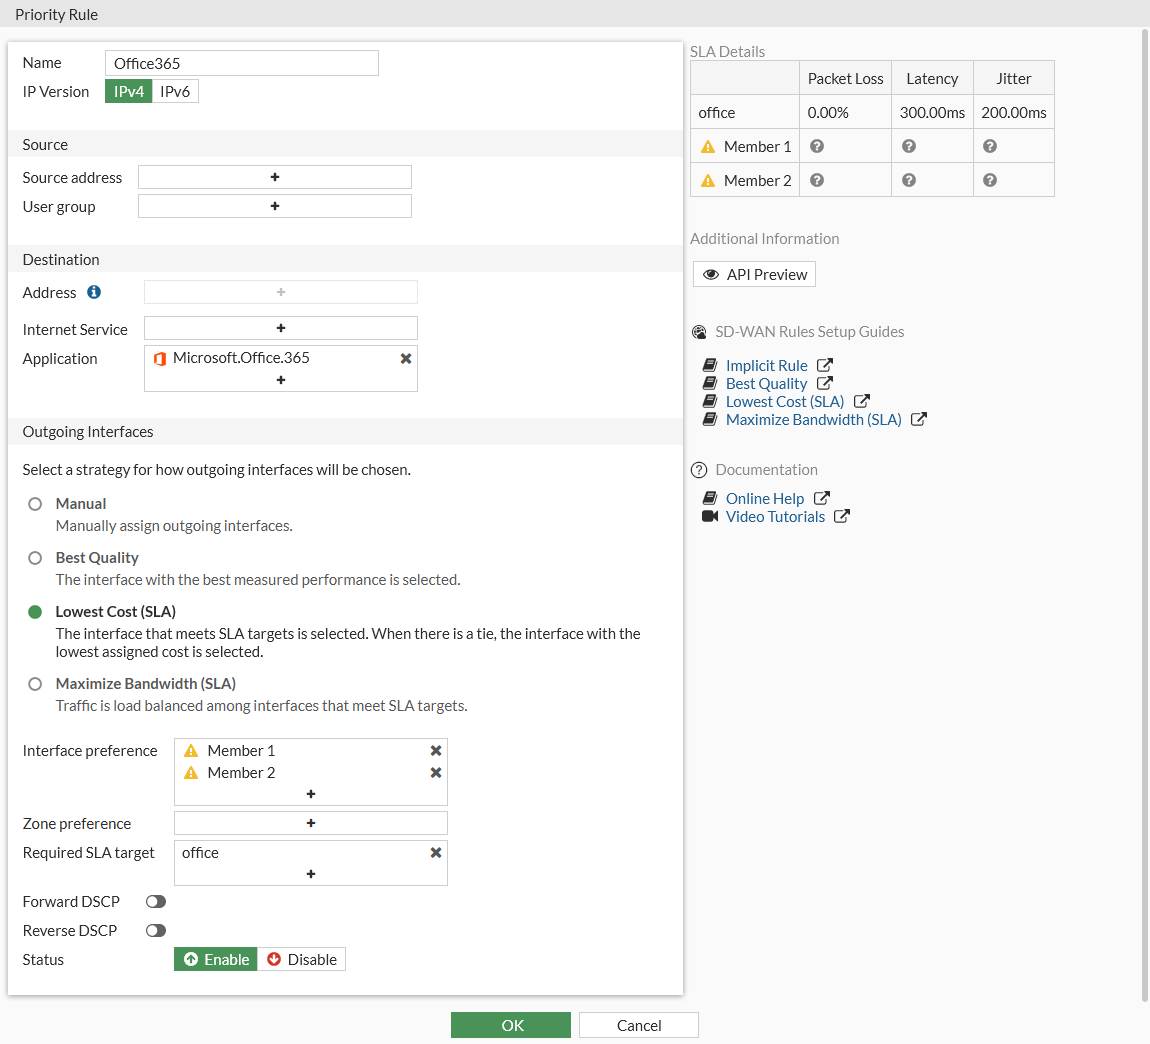Click Member 1 Packet Loss question mark
The height and width of the screenshot is (1044, 1150).
(817, 147)
